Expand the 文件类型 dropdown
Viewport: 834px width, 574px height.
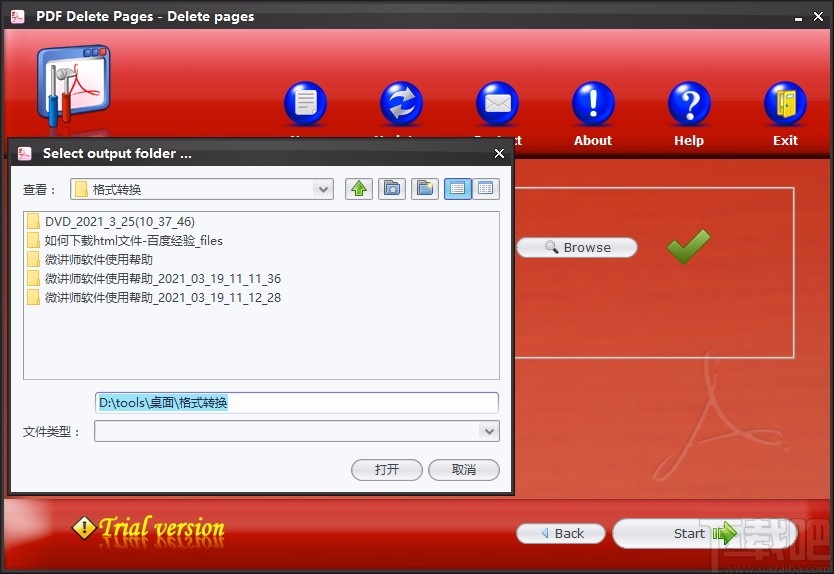point(489,431)
